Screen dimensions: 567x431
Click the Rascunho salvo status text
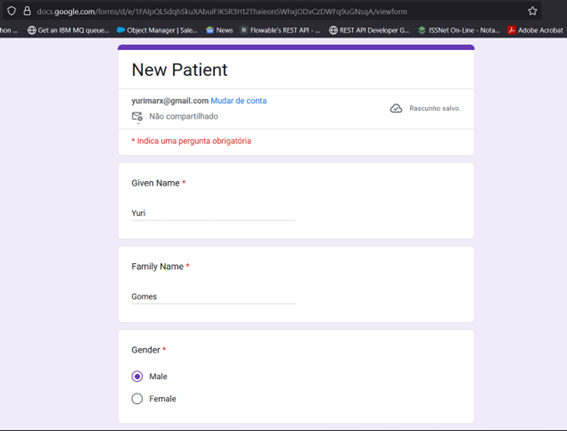coord(435,108)
